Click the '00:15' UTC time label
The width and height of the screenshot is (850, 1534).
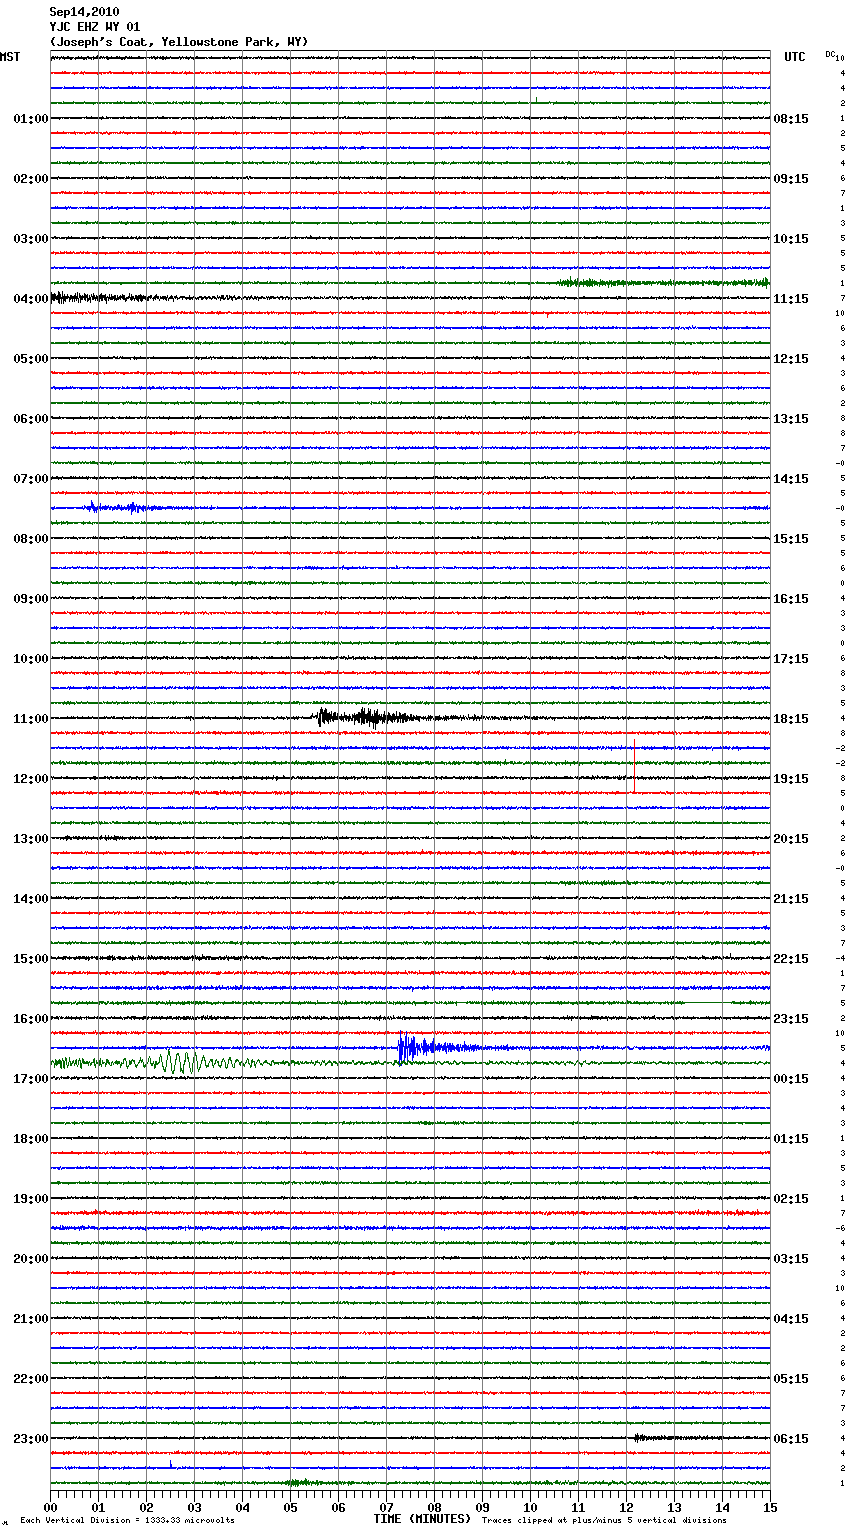(791, 1079)
